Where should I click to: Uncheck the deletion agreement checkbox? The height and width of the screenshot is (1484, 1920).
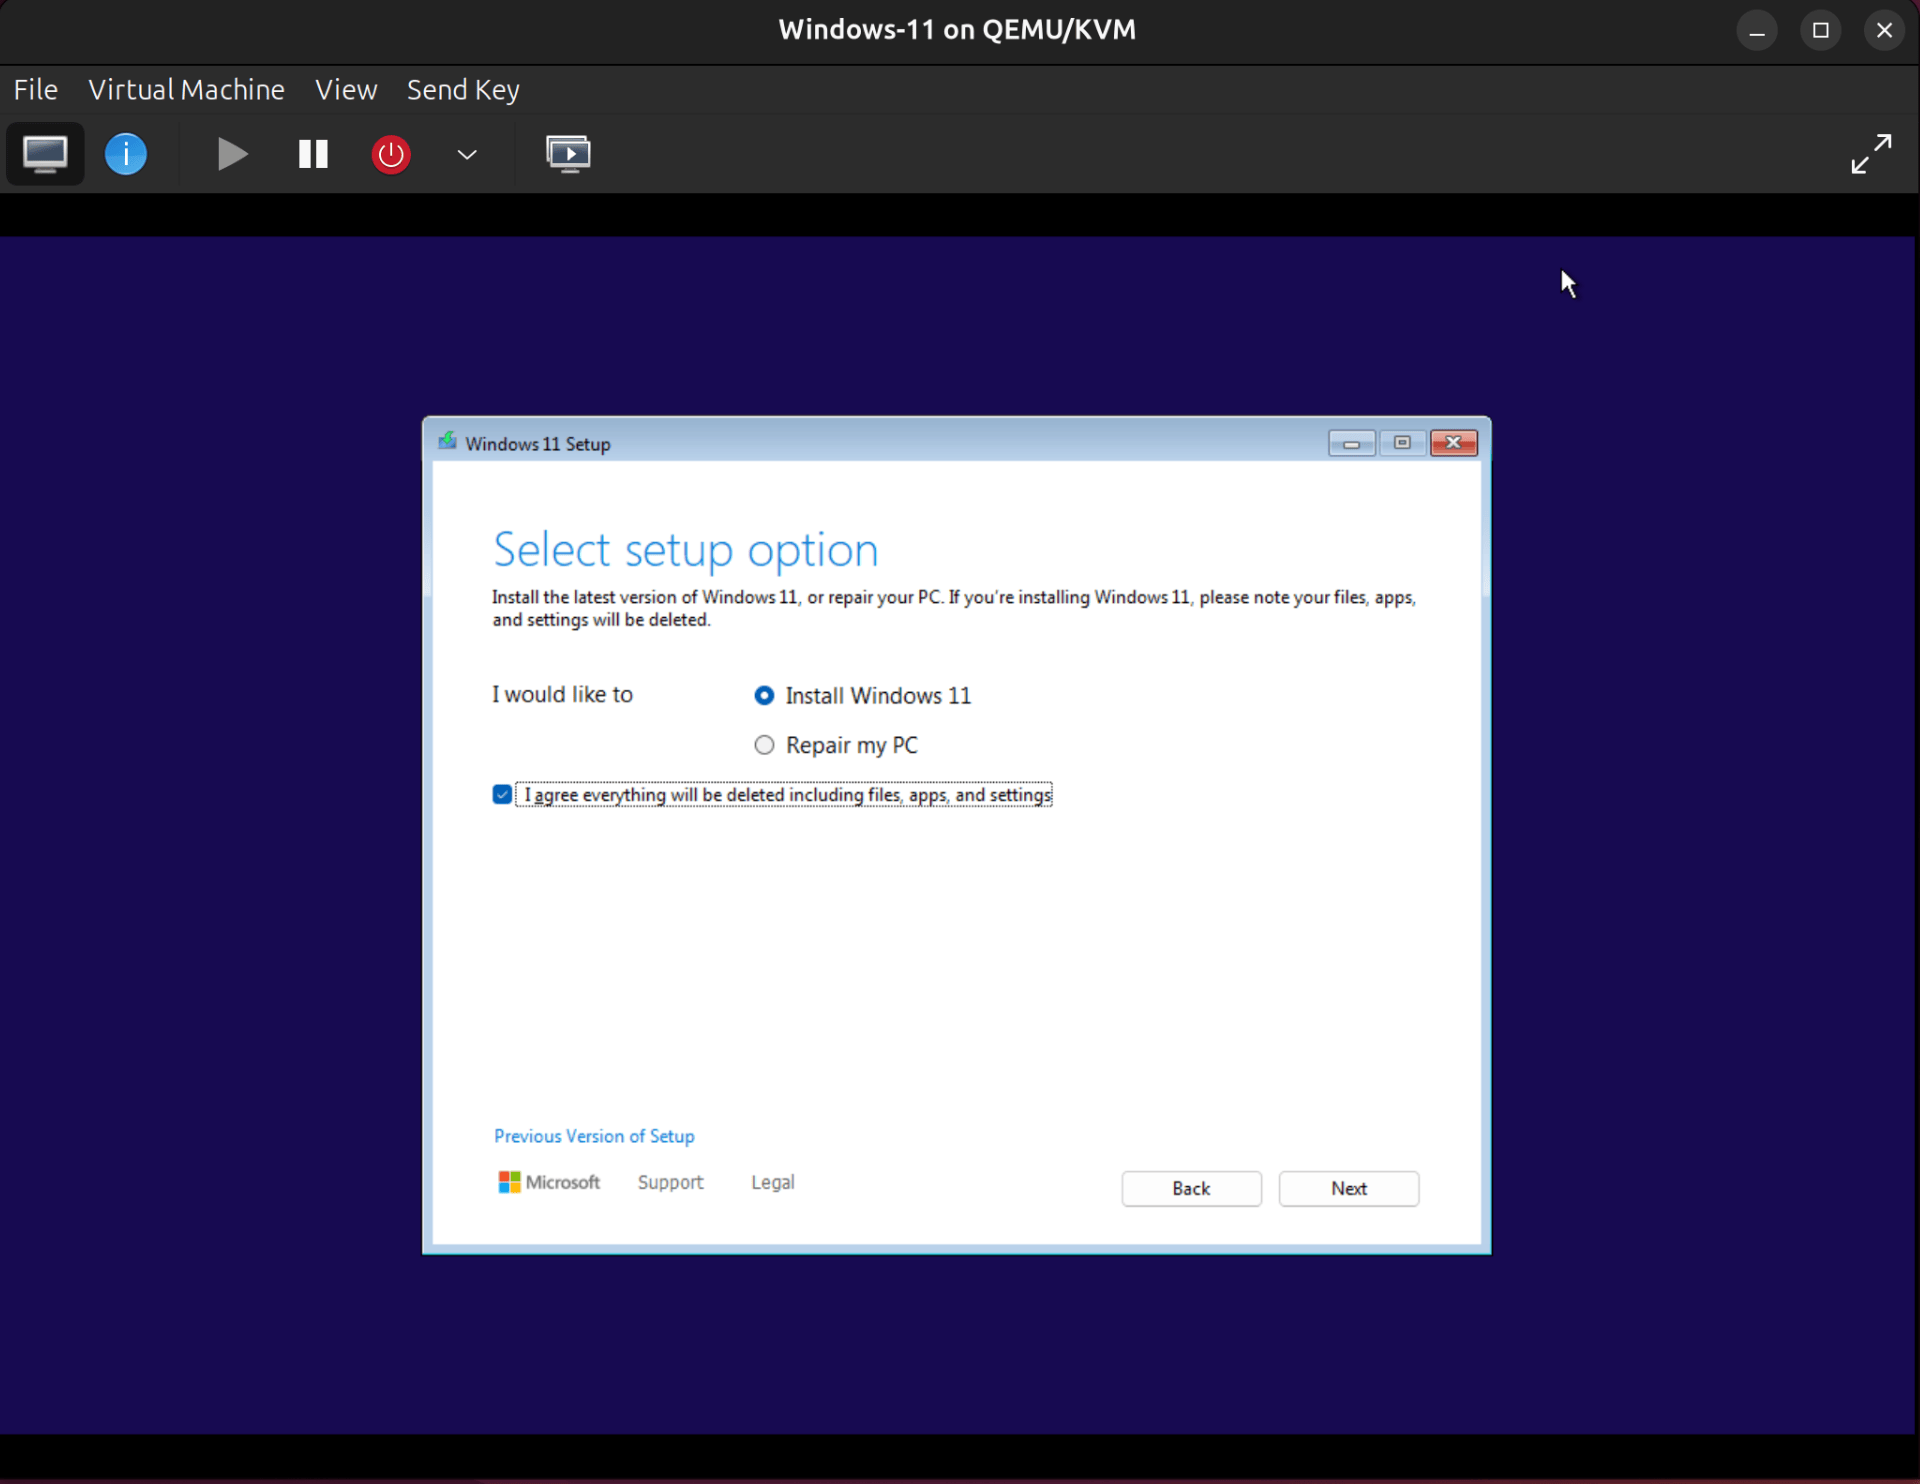(500, 794)
